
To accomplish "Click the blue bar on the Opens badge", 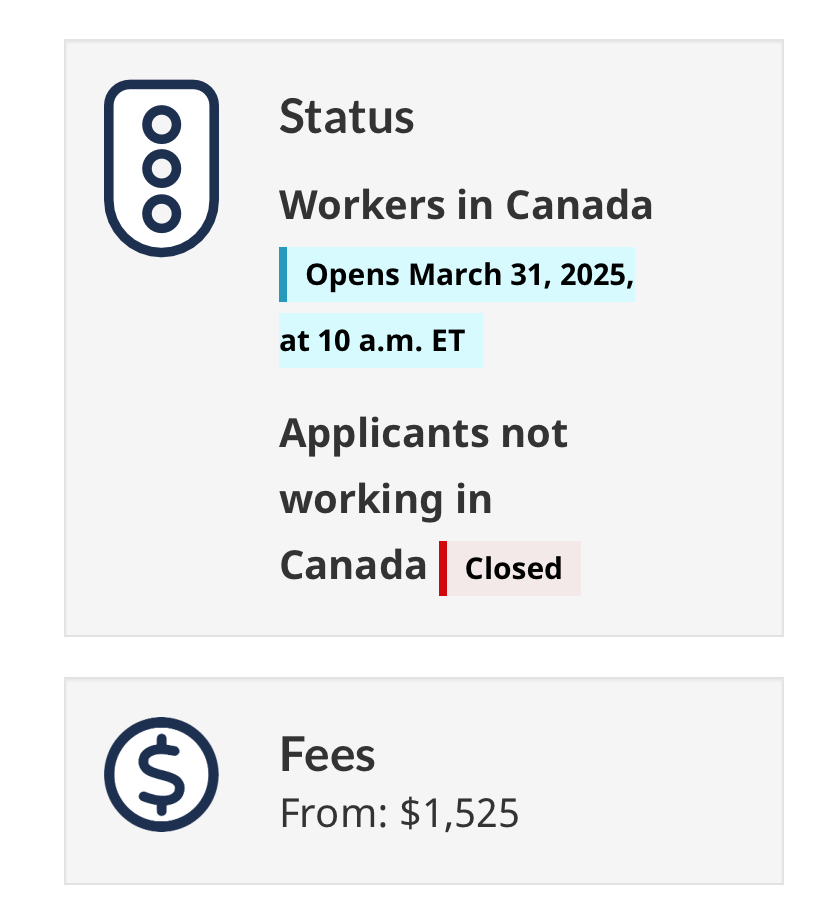I will [283, 275].
